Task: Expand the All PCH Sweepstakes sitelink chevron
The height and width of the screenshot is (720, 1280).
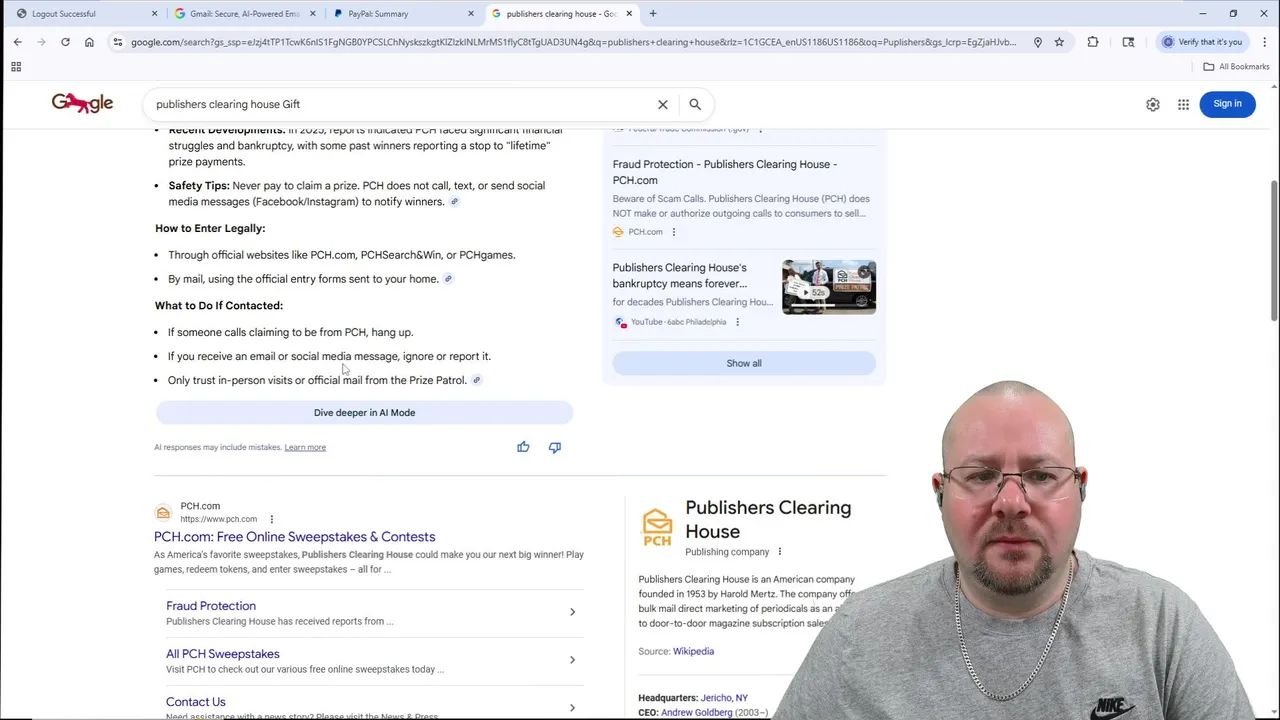Action: pyautogui.click(x=572, y=660)
